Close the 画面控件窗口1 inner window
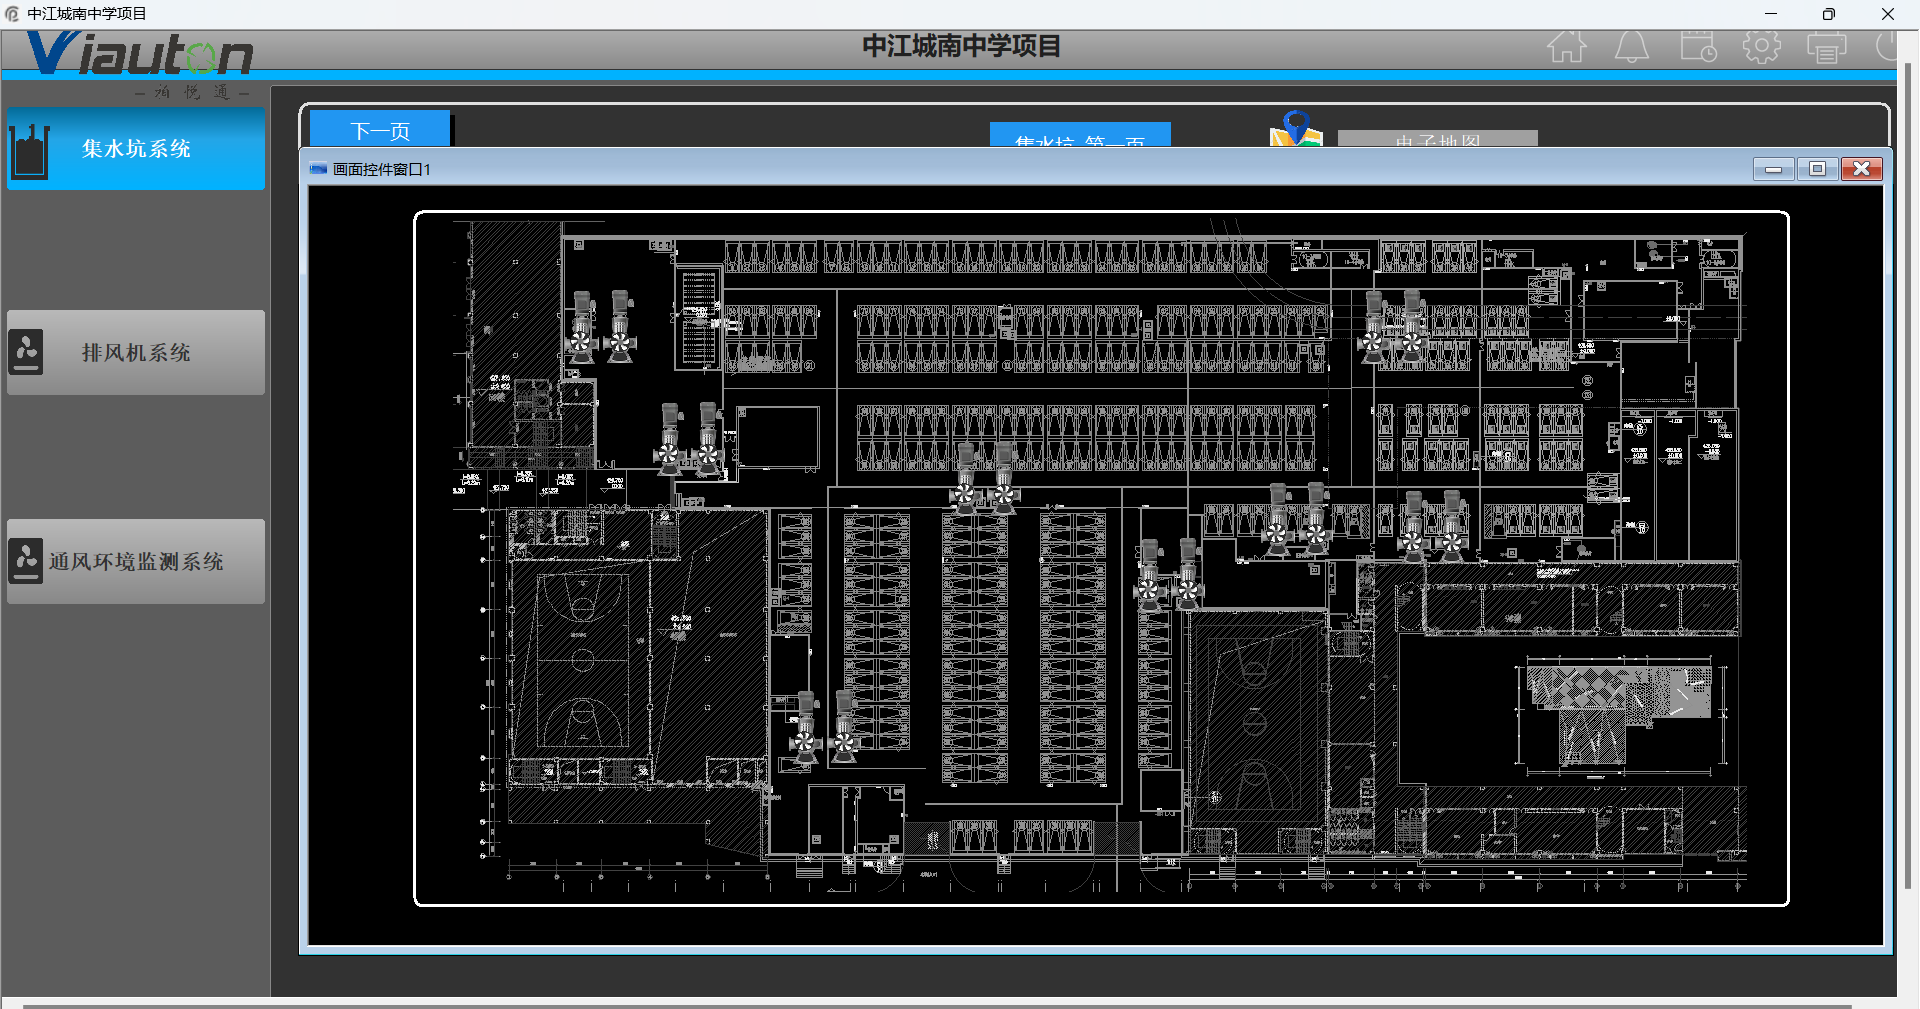The width and height of the screenshot is (1920, 1009). 1861,169
